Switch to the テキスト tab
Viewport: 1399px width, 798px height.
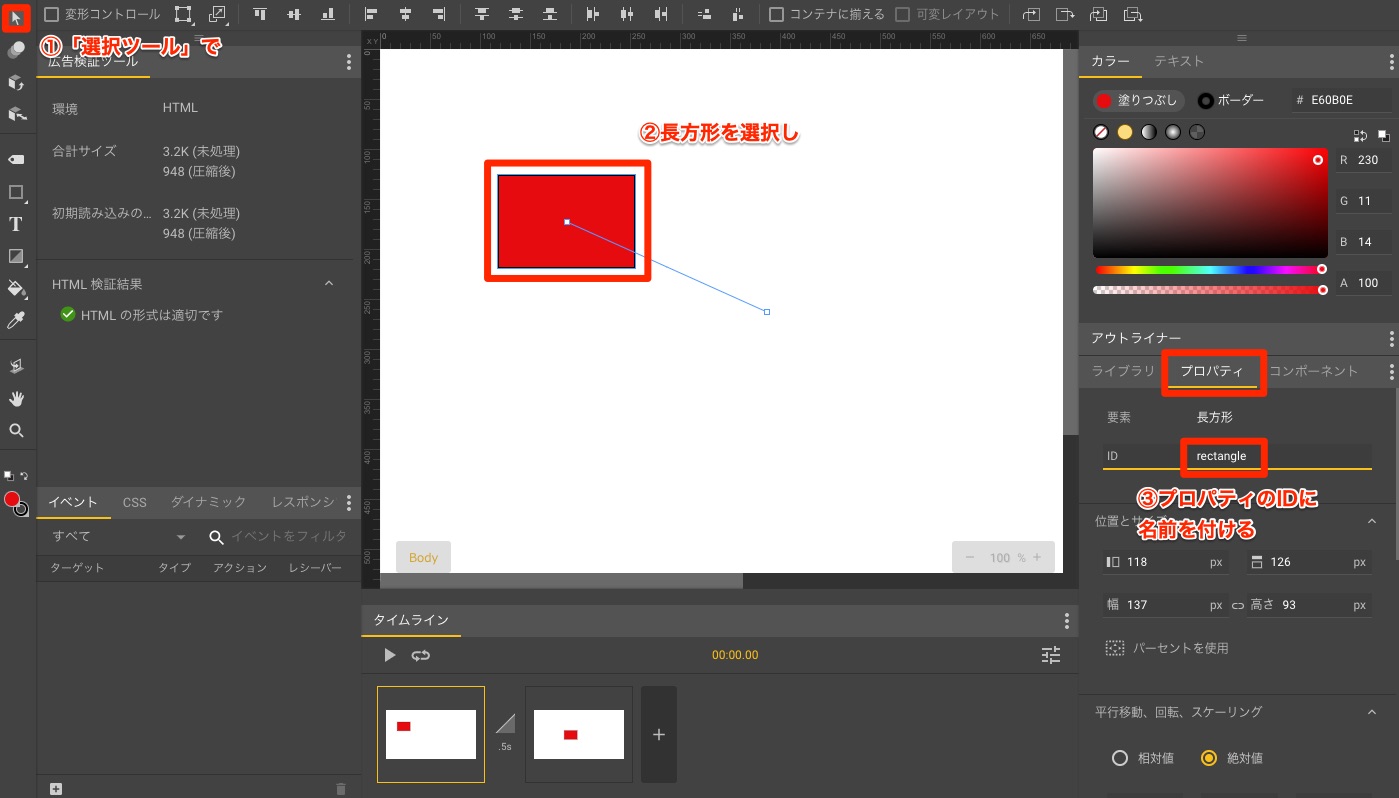[x=1179, y=61]
